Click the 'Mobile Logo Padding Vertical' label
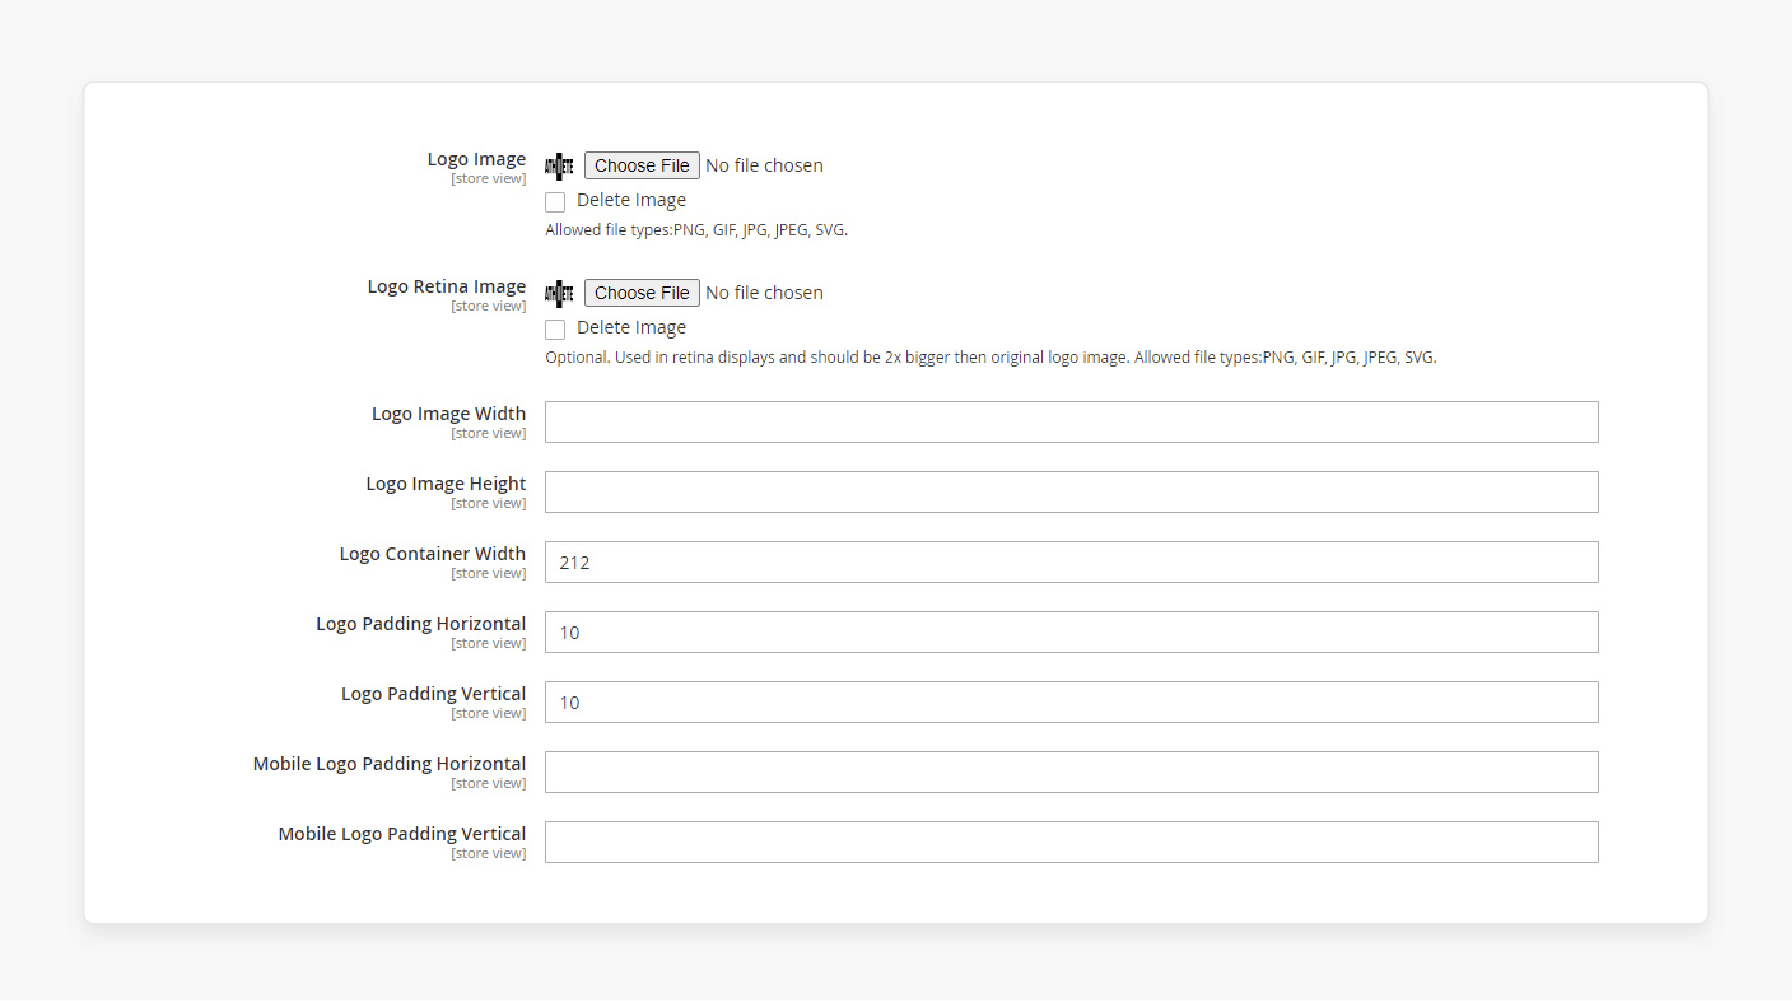 tap(401, 834)
